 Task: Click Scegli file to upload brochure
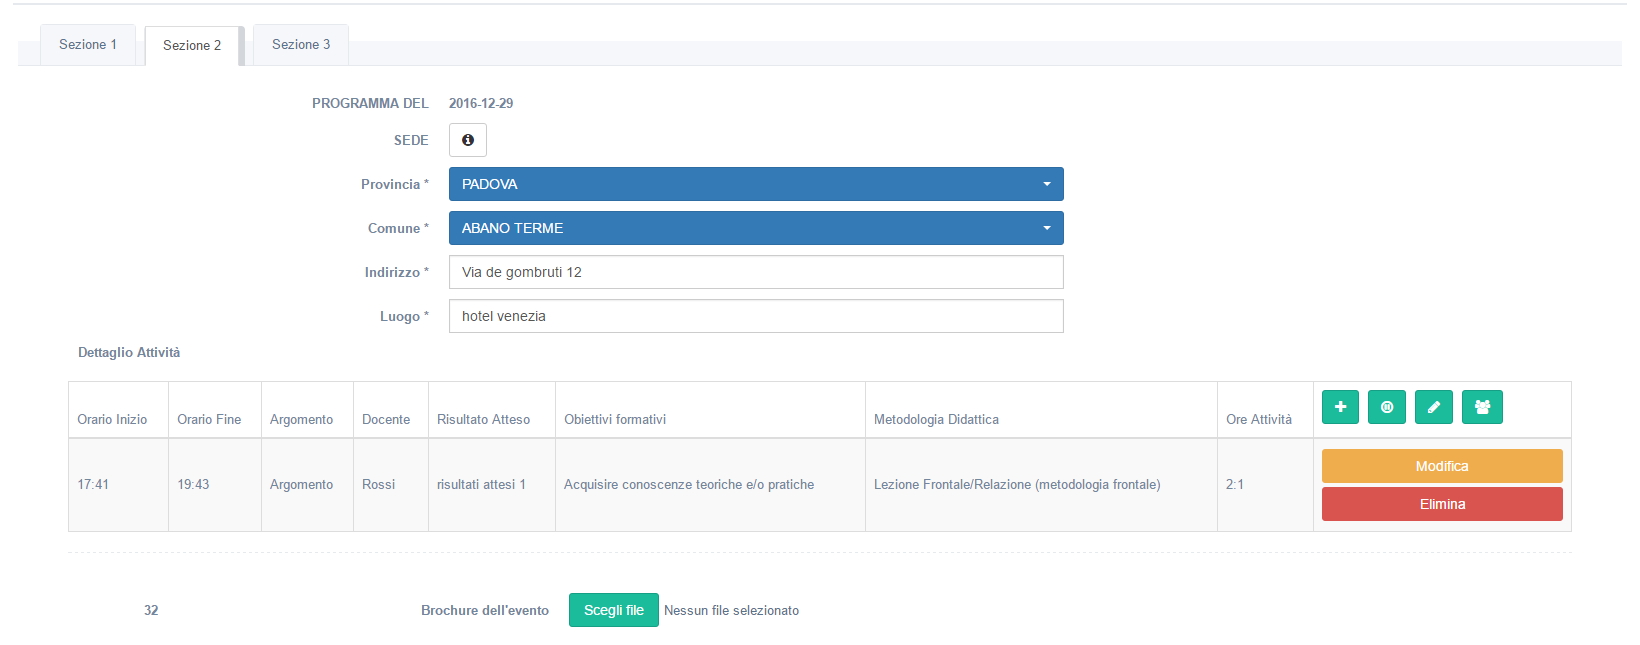(613, 610)
